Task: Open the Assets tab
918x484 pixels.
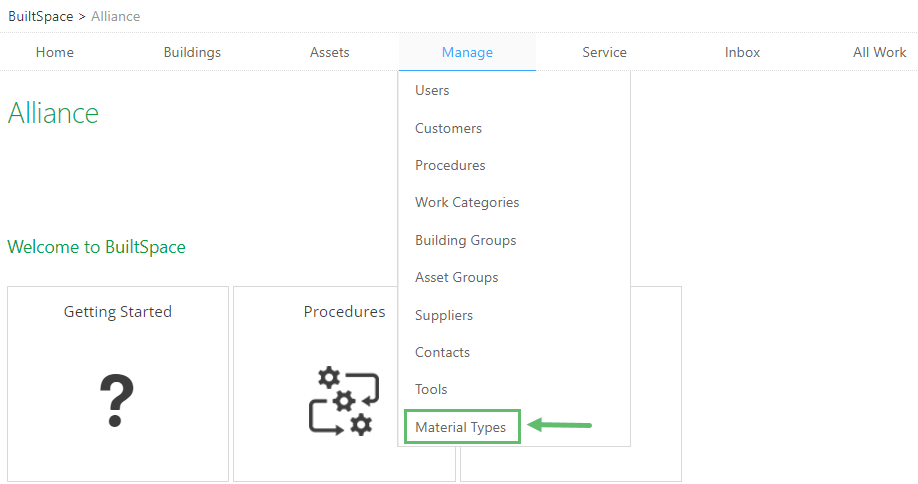Action: click(x=330, y=52)
